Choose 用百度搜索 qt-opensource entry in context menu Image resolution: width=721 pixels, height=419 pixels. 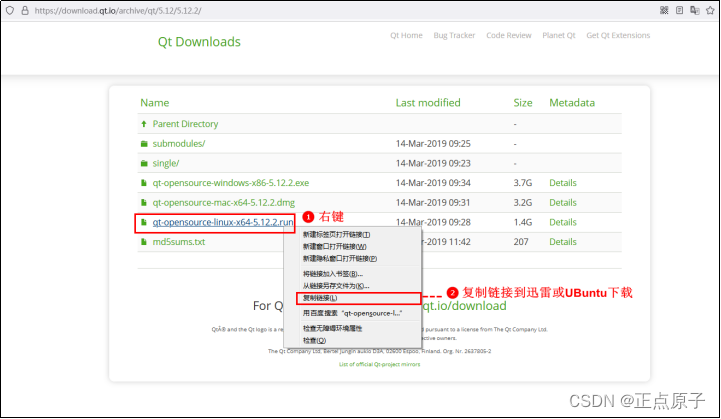352,313
